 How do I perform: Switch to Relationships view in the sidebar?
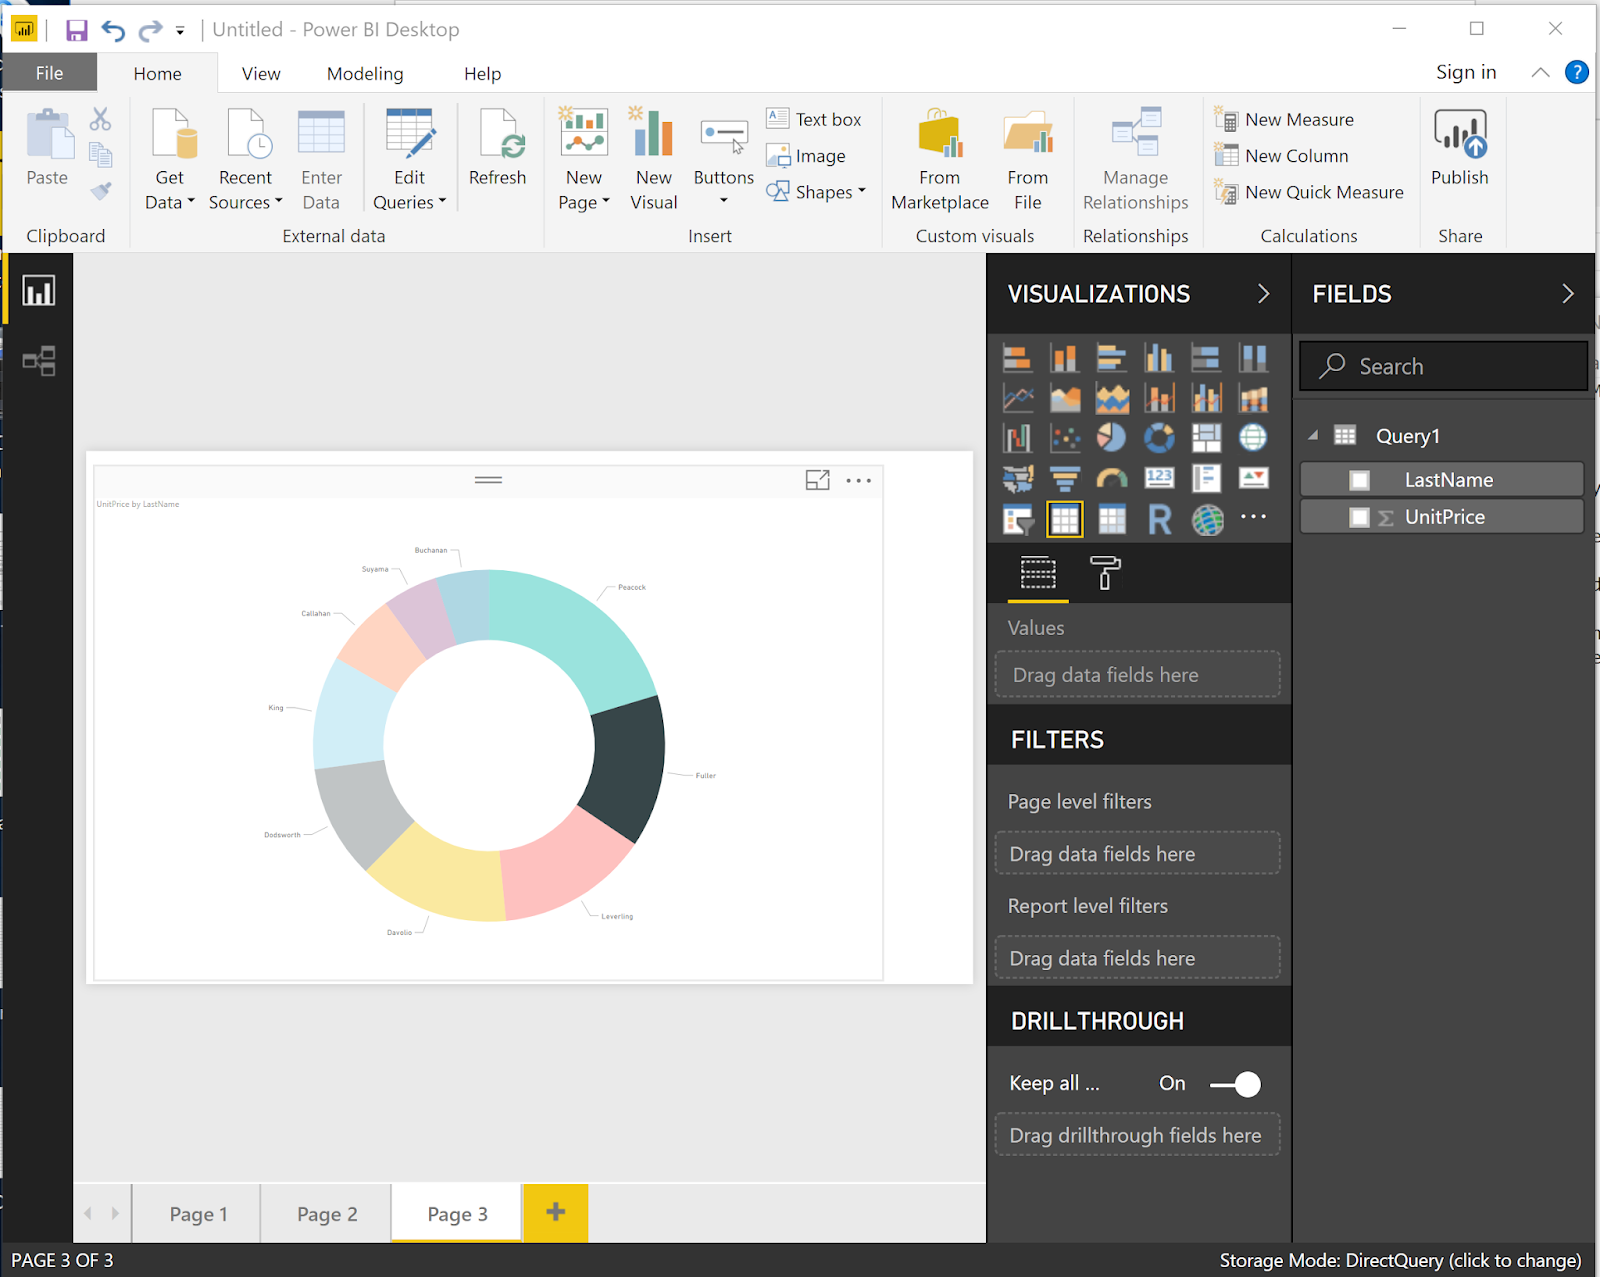(x=38, y=362)
